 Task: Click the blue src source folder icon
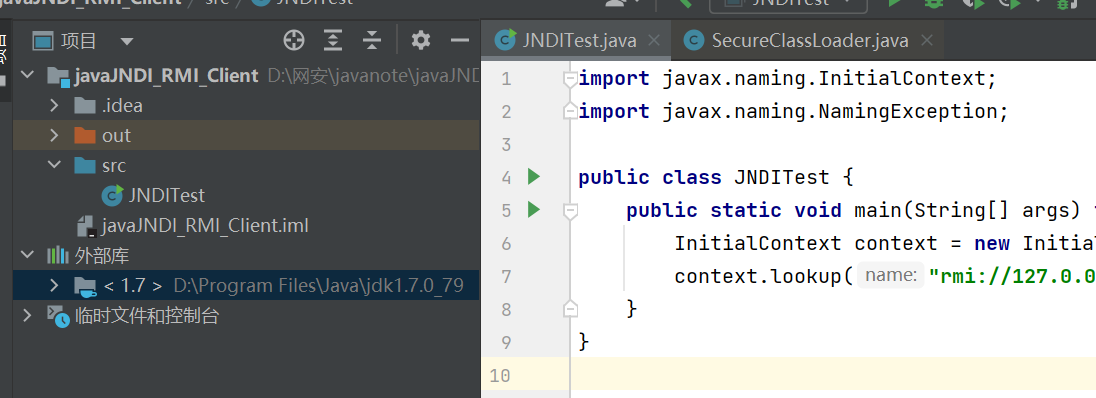(85, 166)
